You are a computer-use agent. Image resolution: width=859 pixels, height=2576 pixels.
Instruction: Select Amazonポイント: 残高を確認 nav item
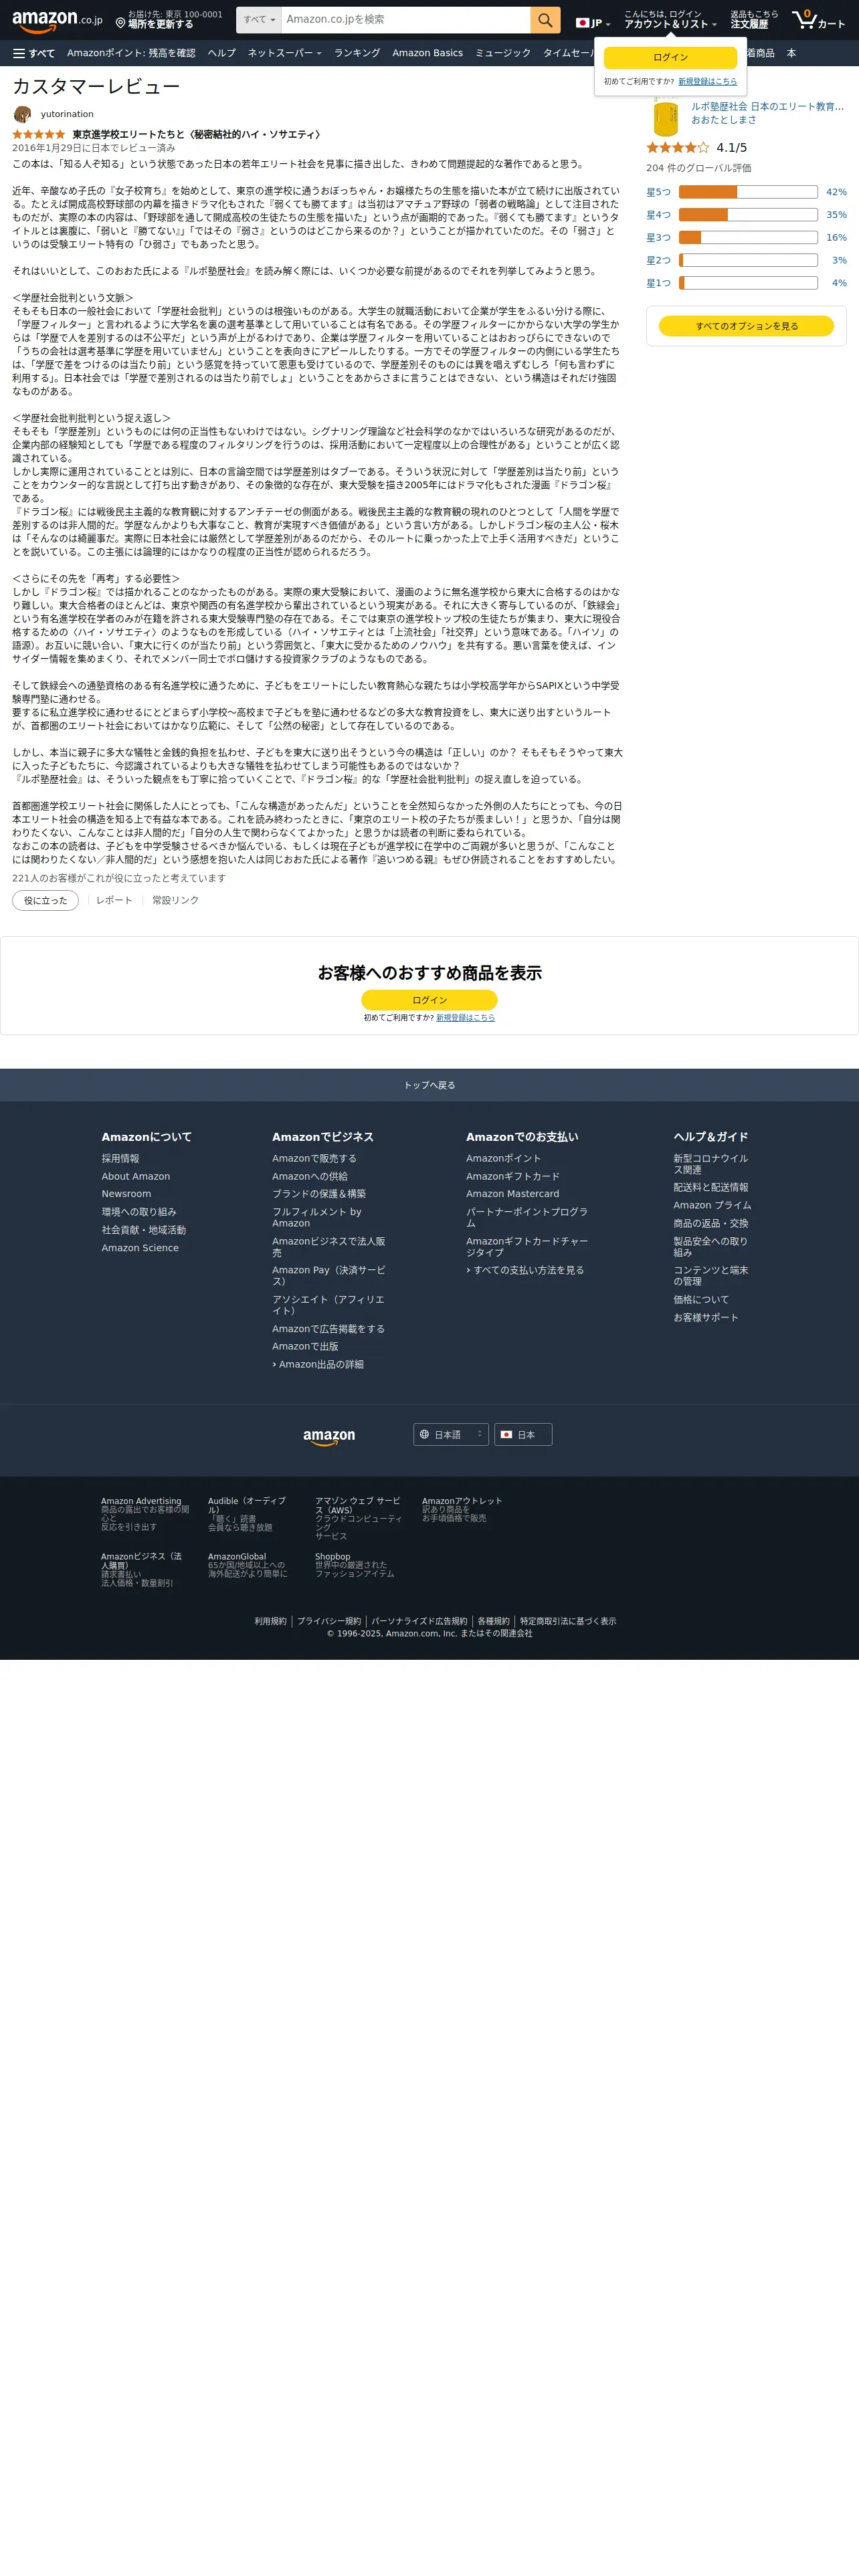[131, 53]
